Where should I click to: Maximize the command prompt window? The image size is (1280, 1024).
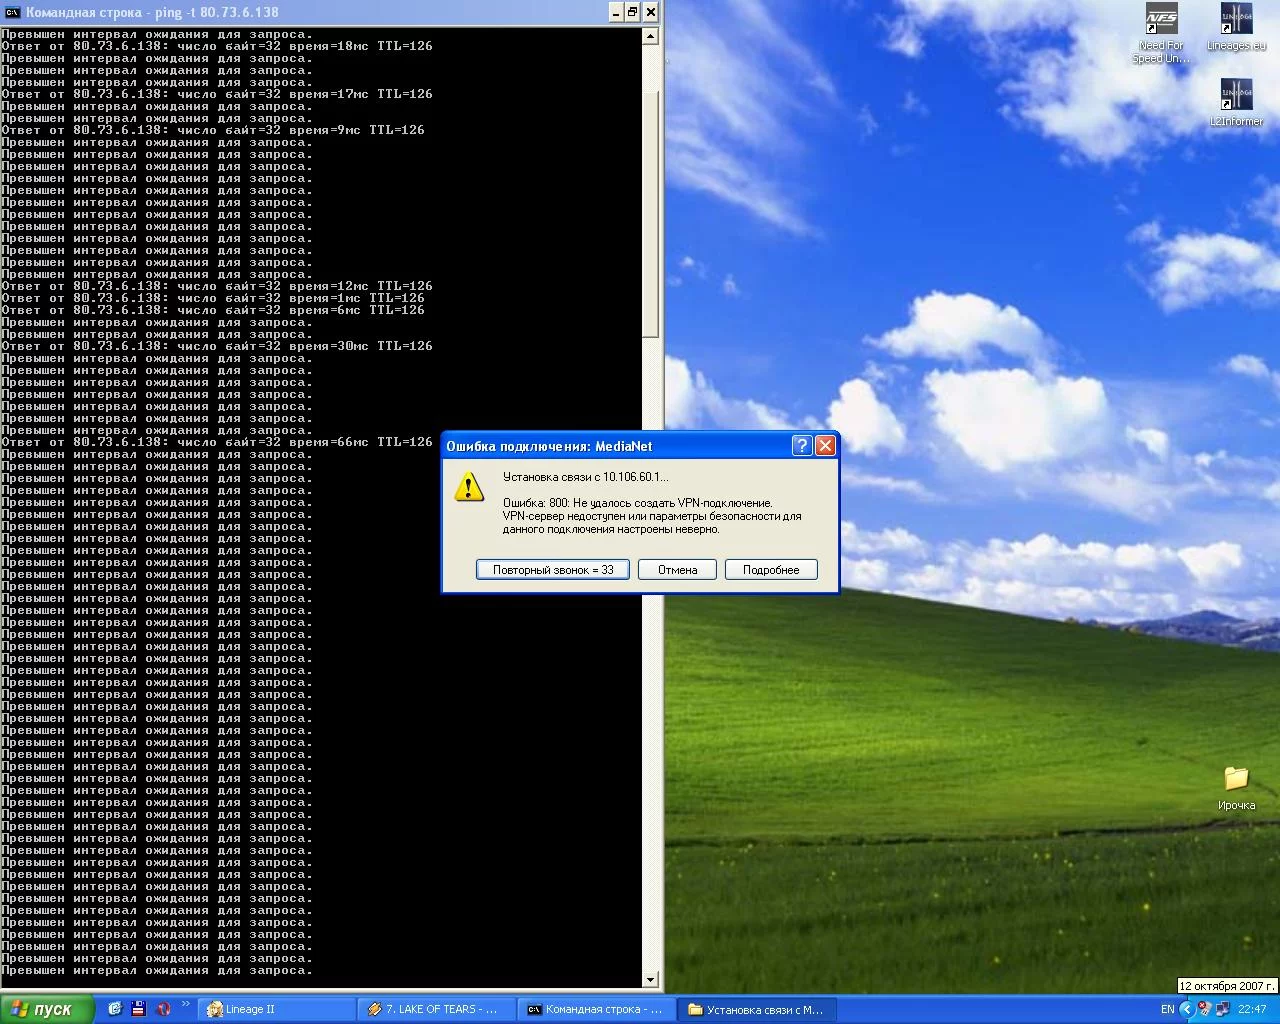pyautogui.click(x=633, y=12)
